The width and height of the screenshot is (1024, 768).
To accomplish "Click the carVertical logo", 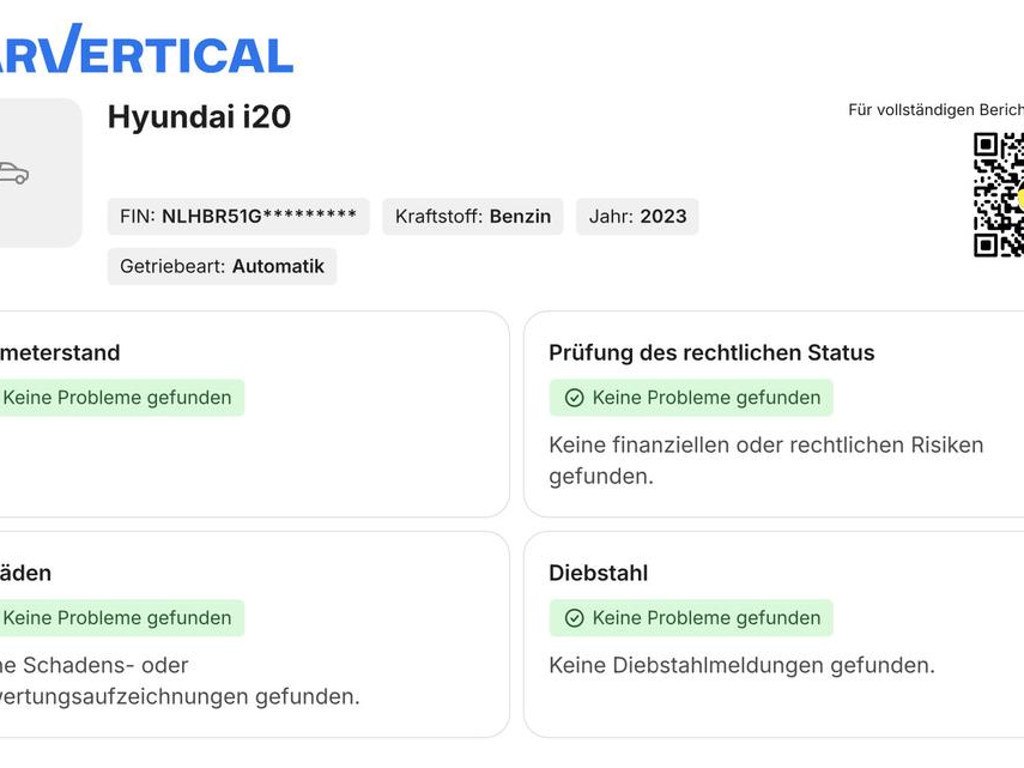I will point(146,49).
